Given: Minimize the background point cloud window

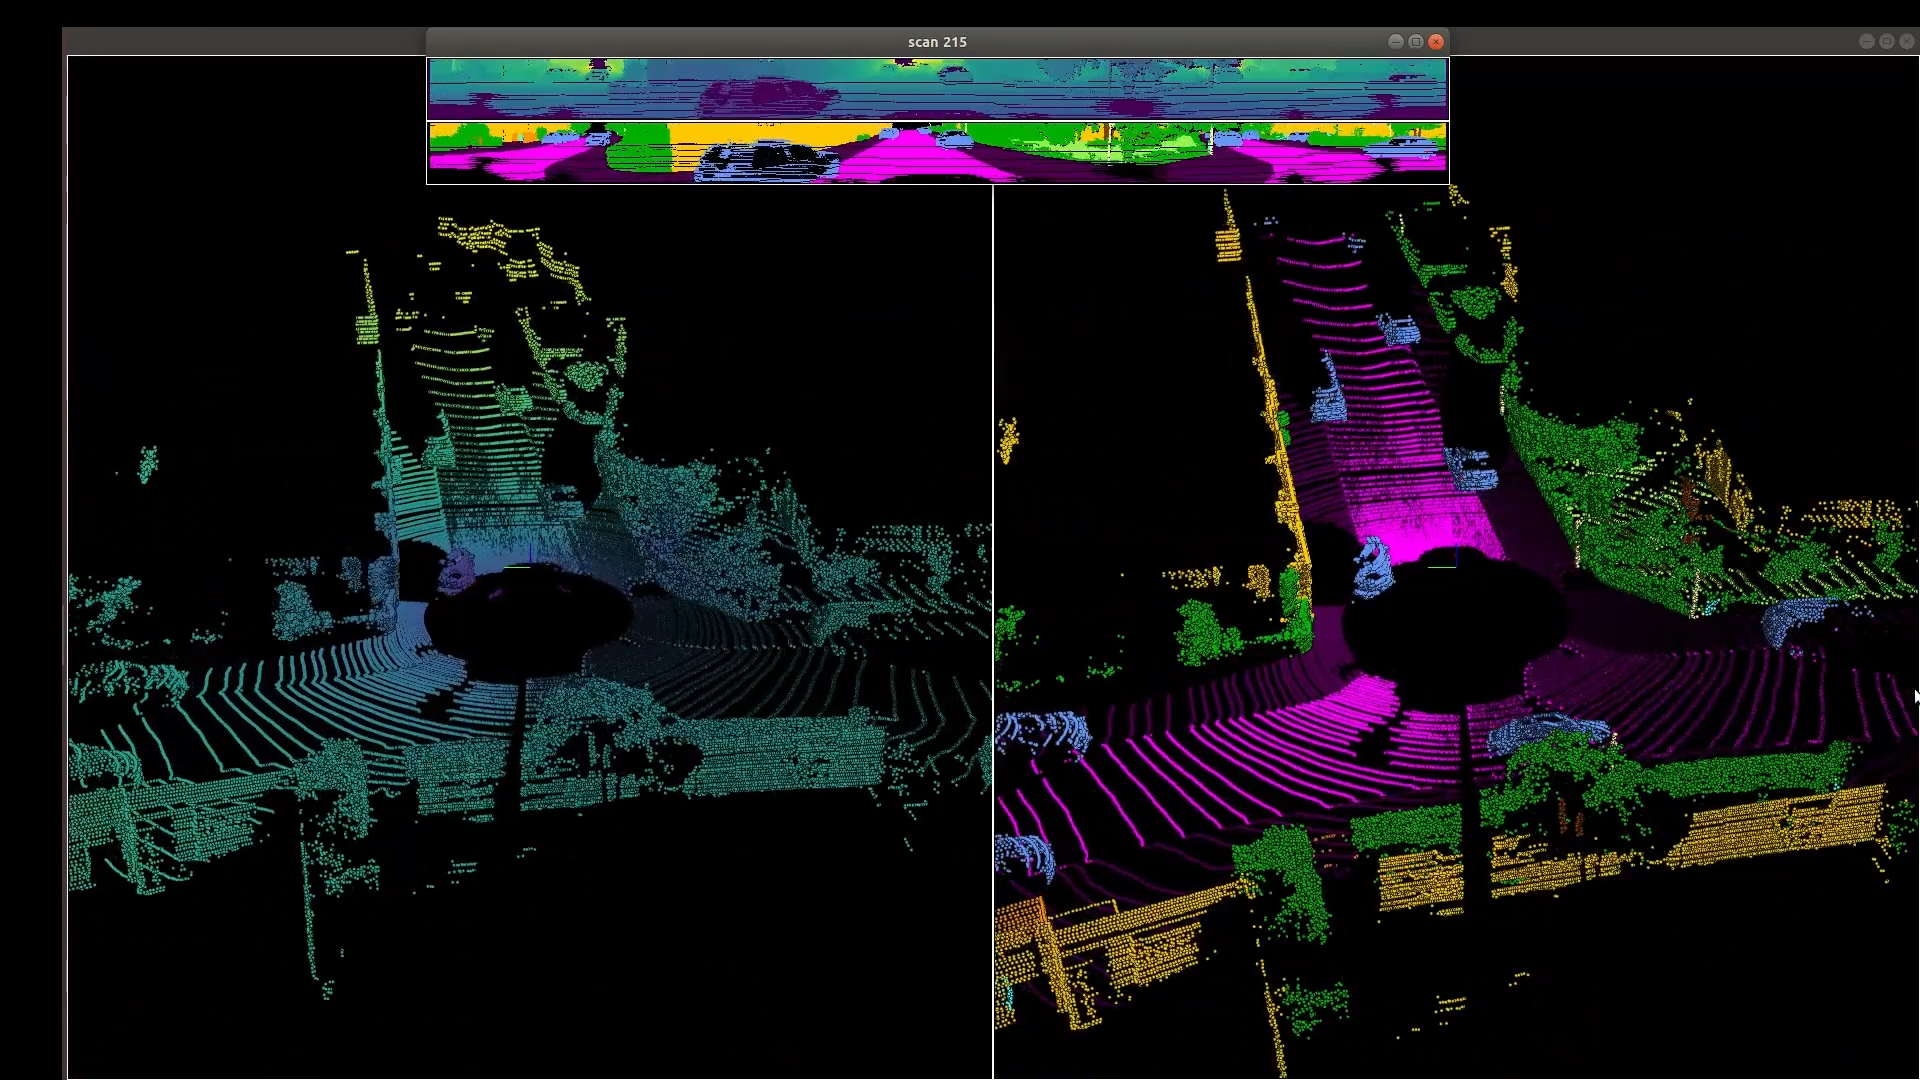Looking at the screenshot, I should (1866, 41).
